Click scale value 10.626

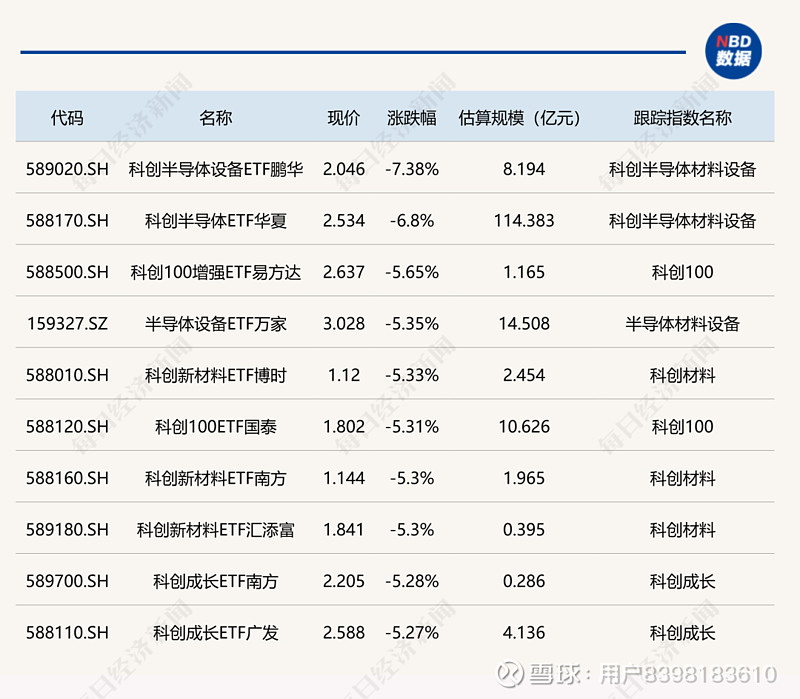(524, 426)
